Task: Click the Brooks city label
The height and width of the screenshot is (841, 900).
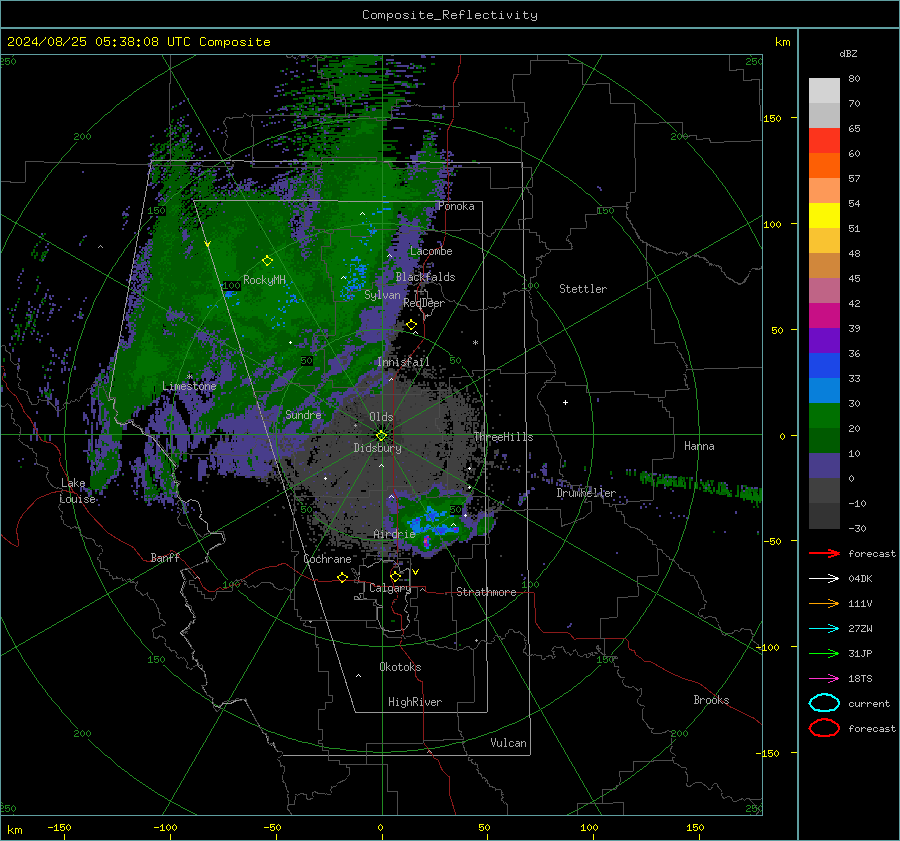Action: tap(711, 700)
